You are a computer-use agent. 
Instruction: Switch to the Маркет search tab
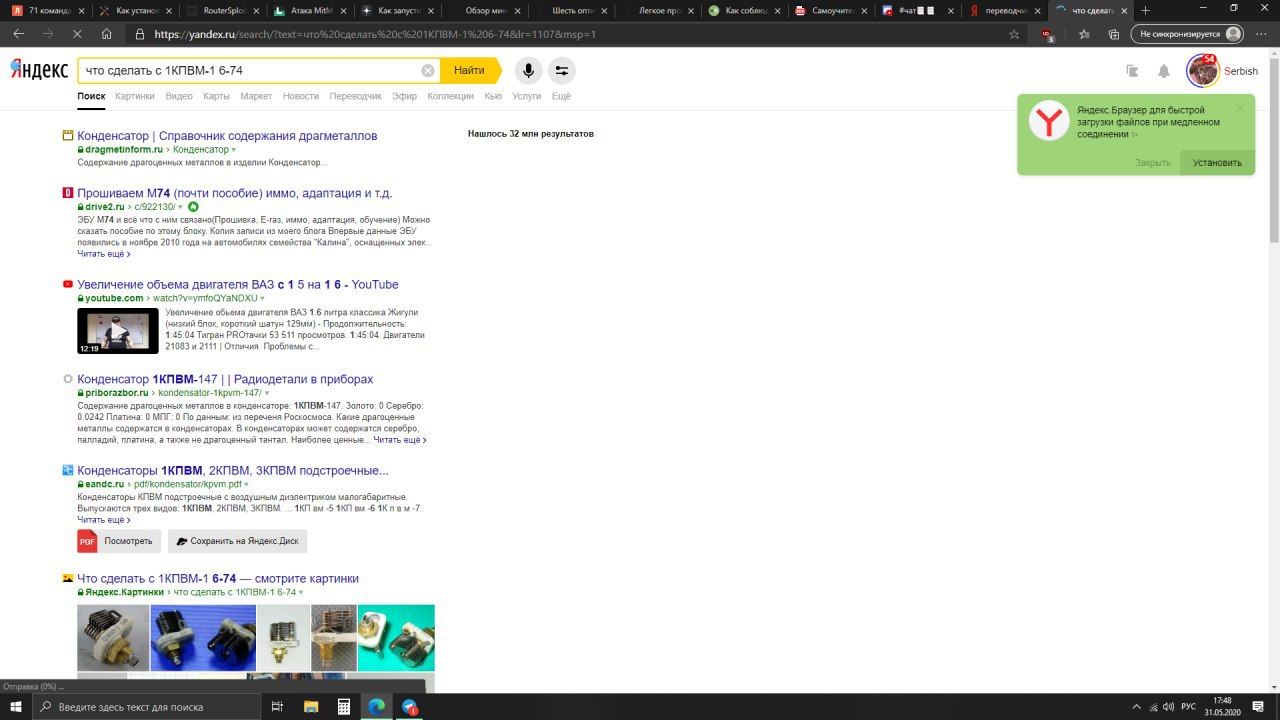point(256,96)
